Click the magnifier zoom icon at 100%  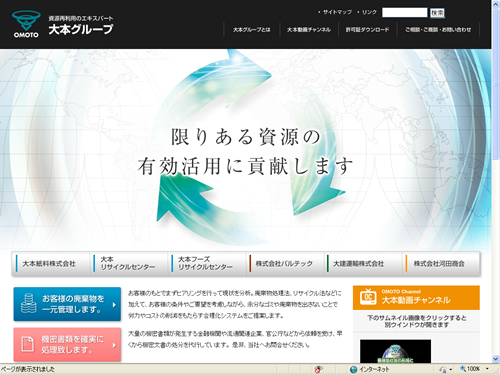point(463,369)
